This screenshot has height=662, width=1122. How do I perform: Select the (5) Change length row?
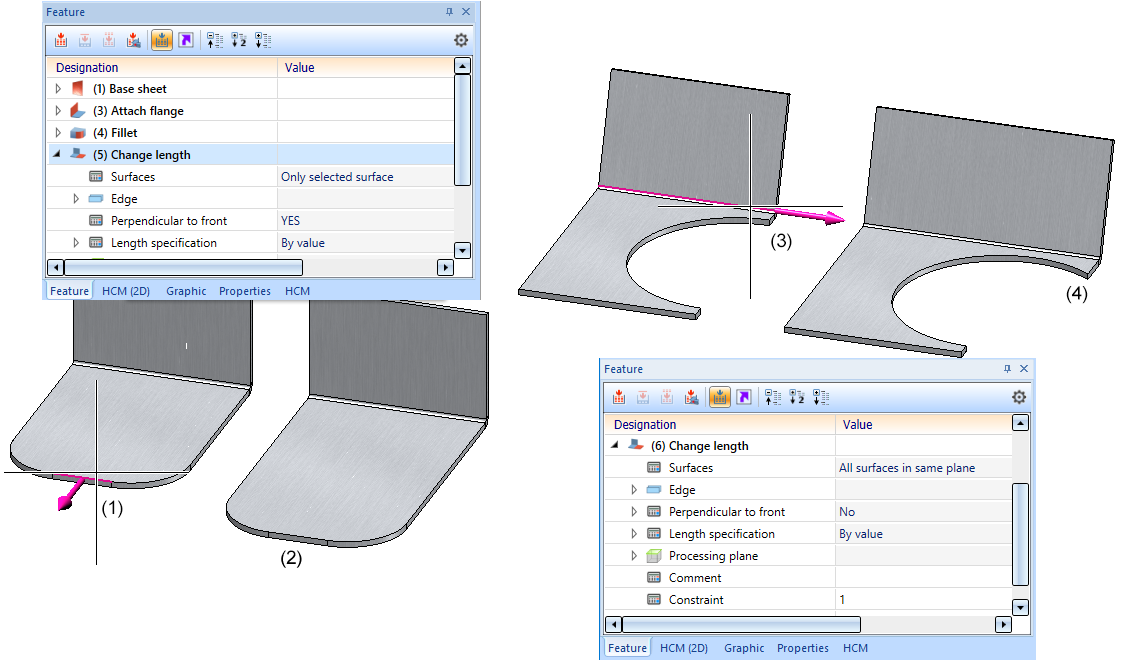tap(250, 155)
